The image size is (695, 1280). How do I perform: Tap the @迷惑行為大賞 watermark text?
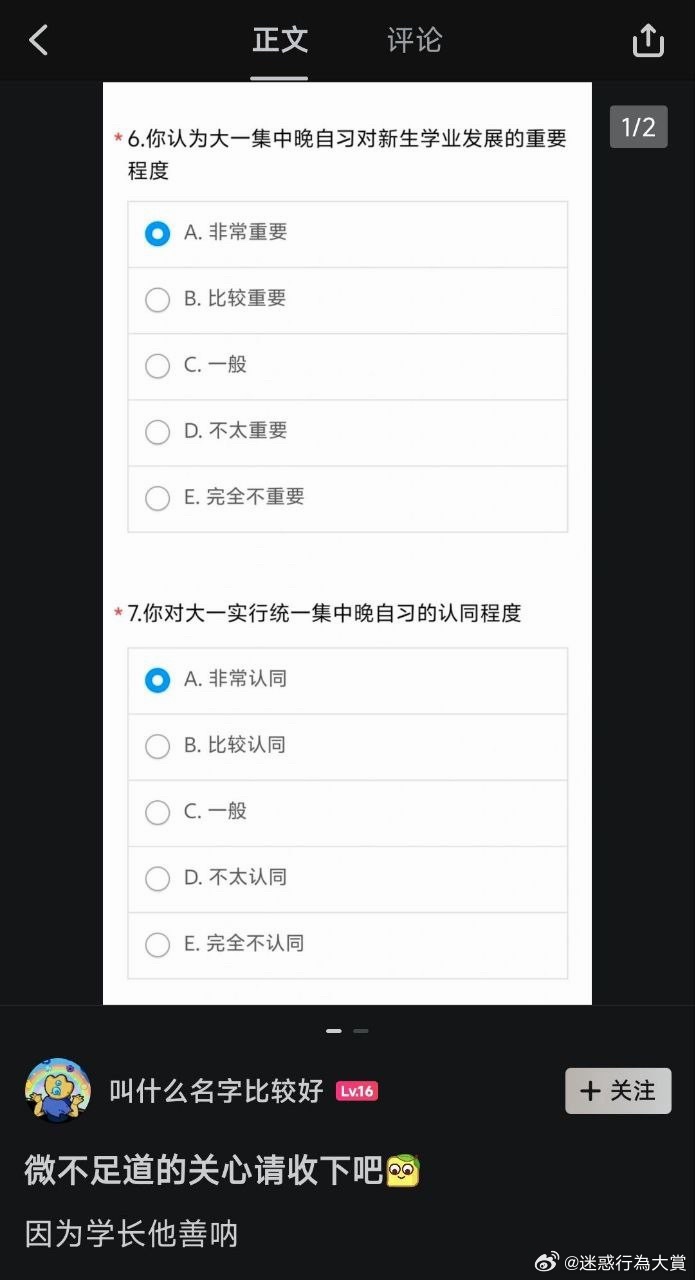tap(627, 1263)
